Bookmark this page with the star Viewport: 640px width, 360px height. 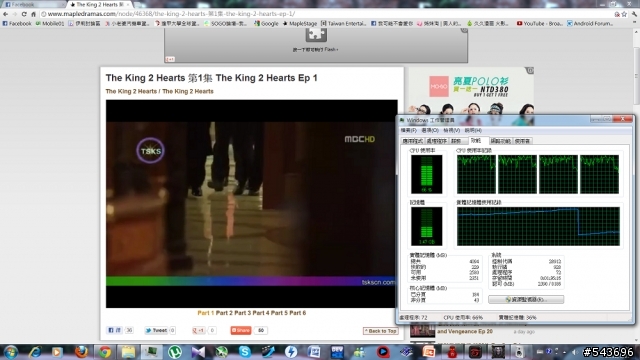tap(624, 14)
